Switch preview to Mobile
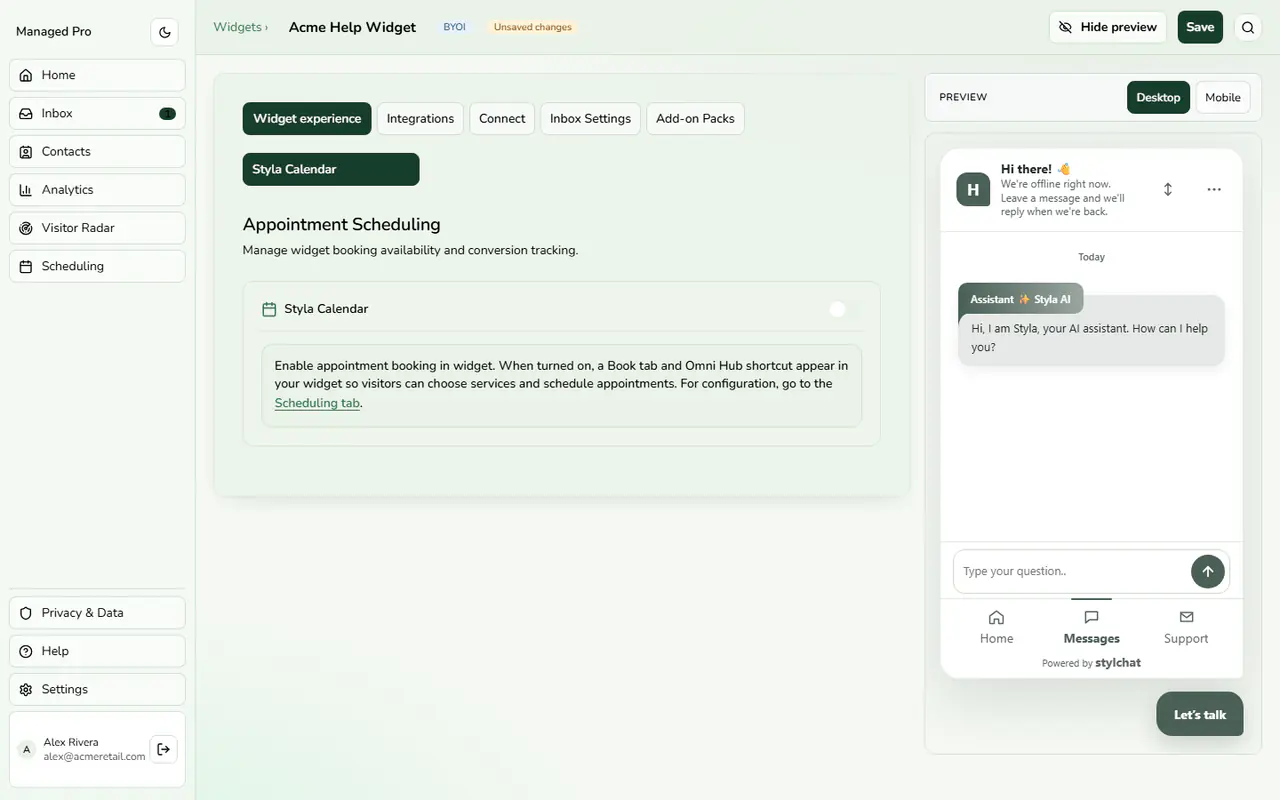Viewport: 1280px width, 800px height. (x=1223, y=97)
